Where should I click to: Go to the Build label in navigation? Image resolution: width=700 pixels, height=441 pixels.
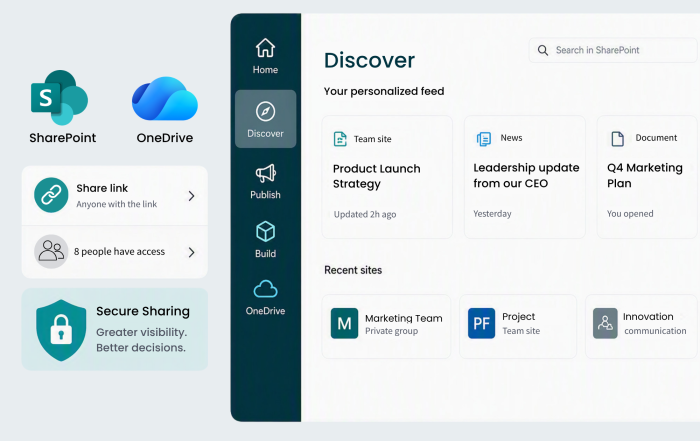point(265,254)
